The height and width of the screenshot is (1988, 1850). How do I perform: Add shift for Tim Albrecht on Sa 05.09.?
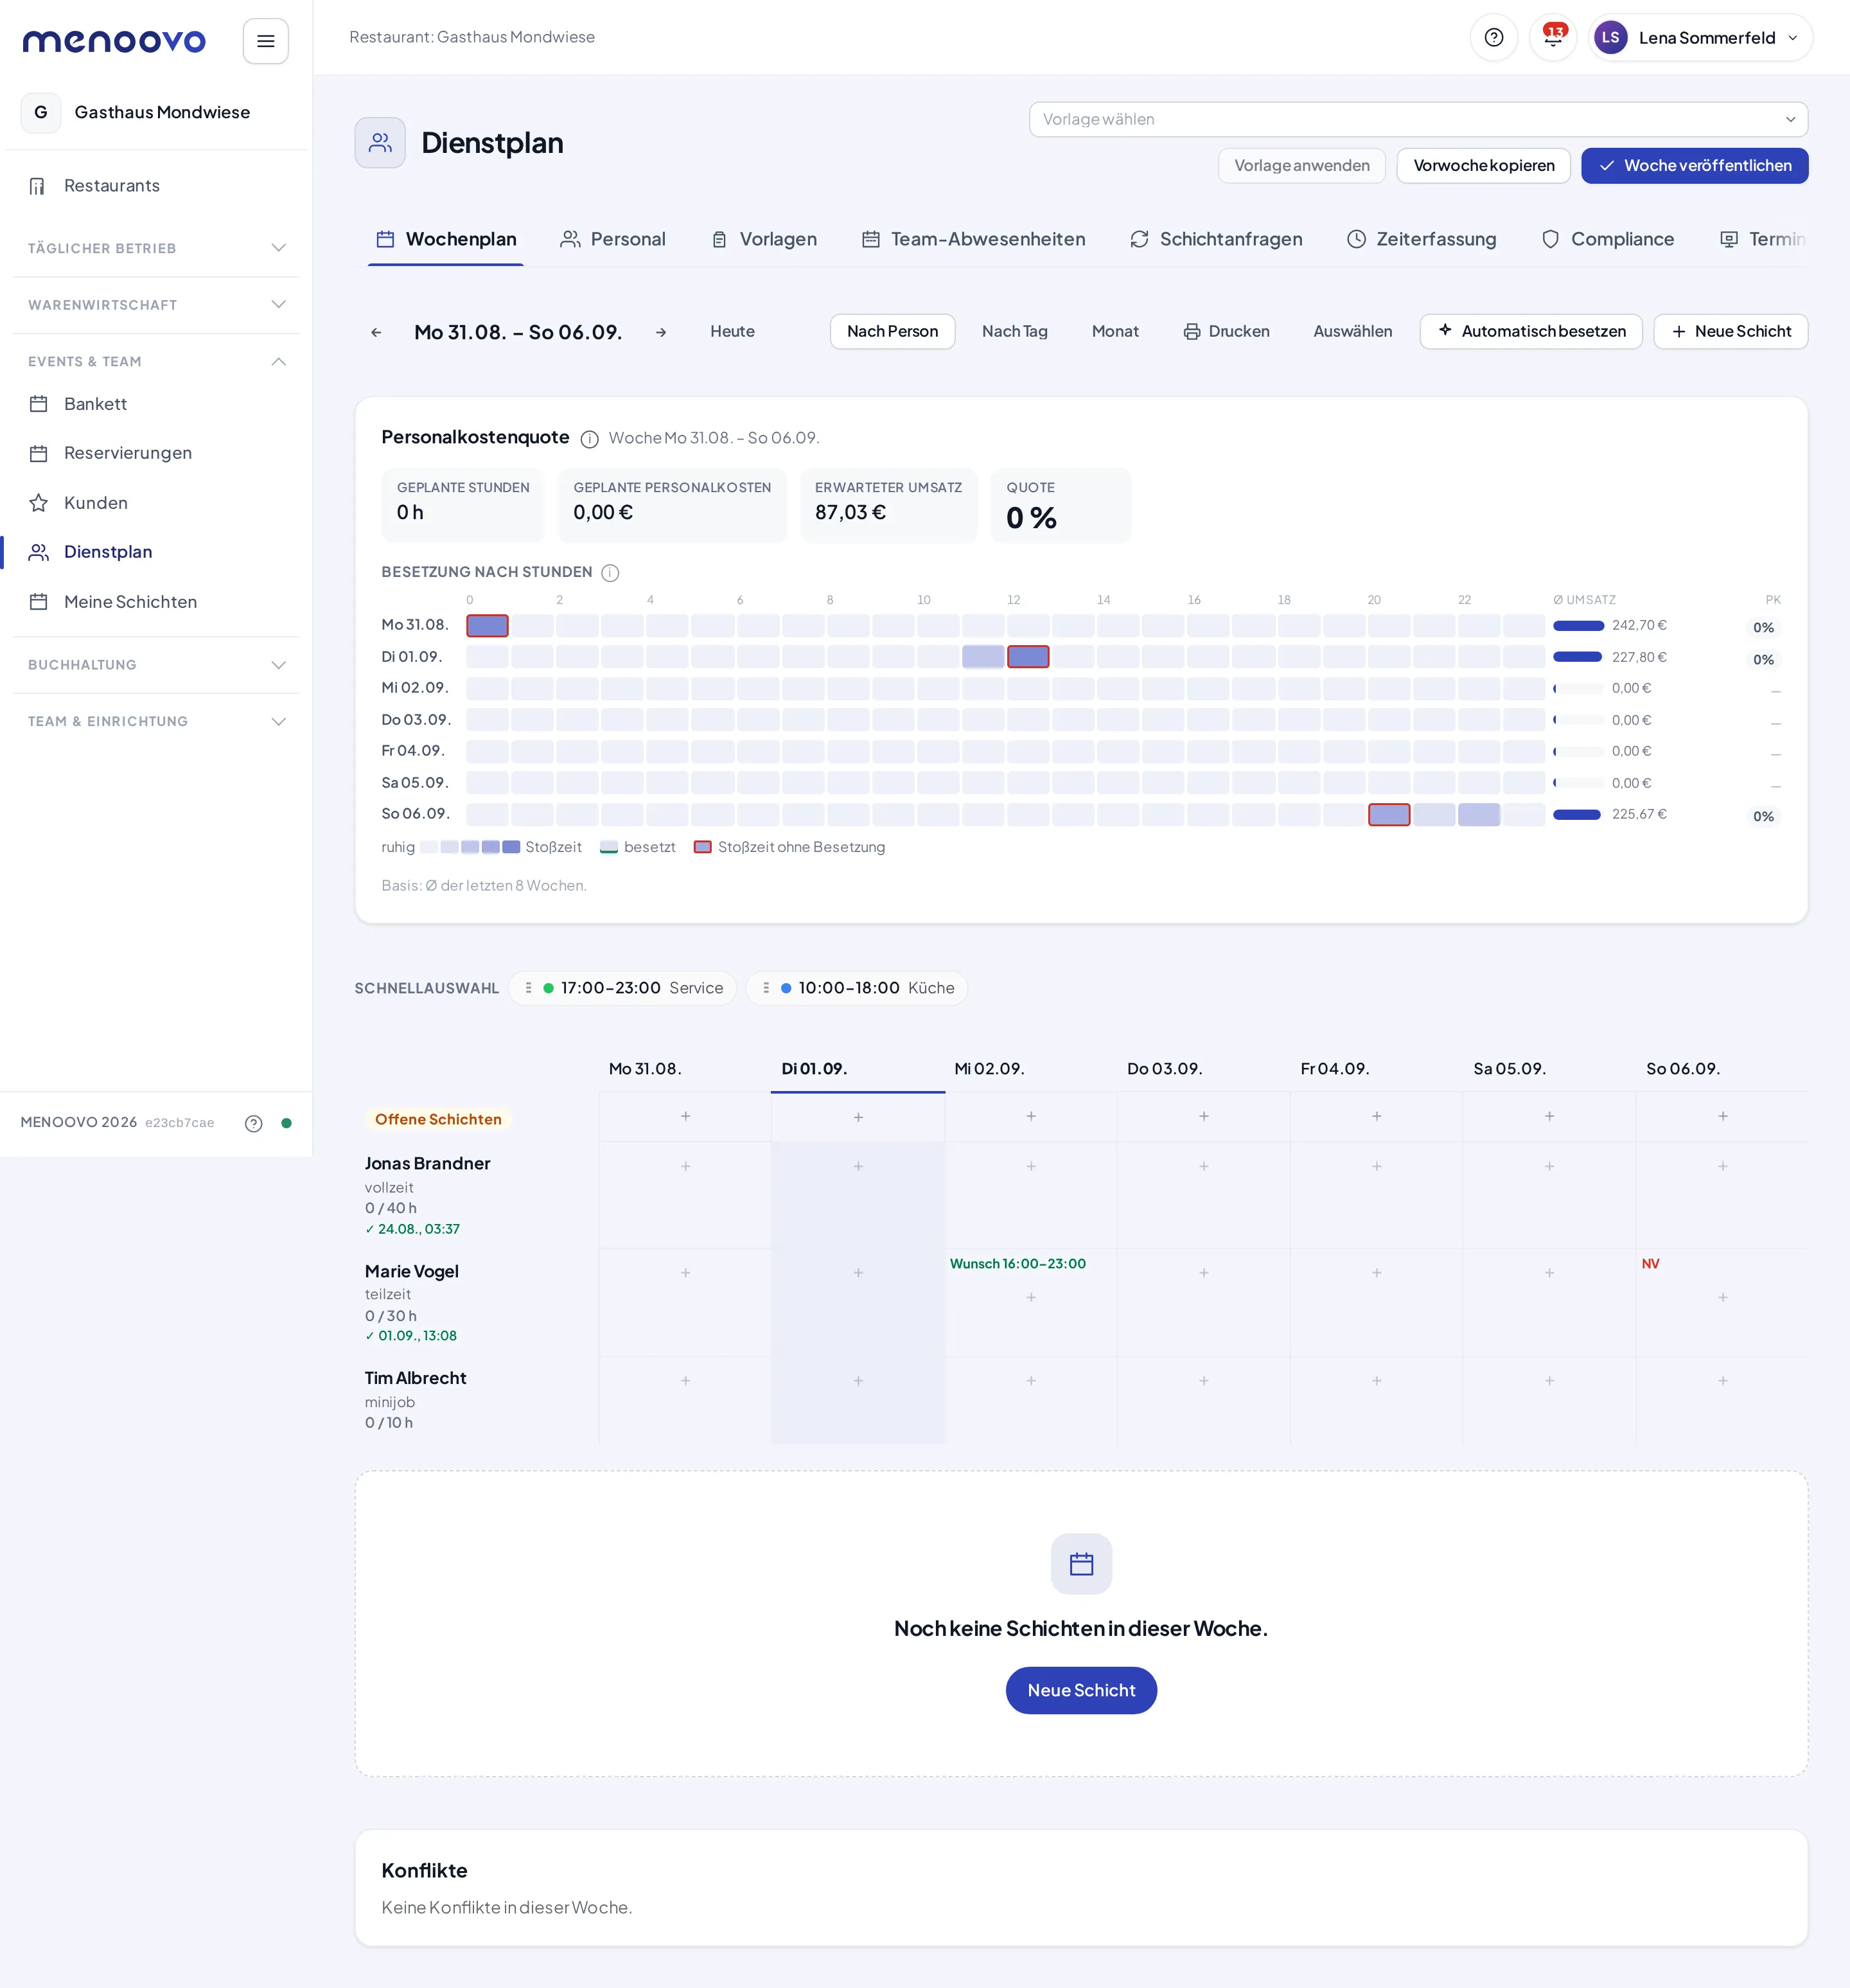[1549, 1380]
